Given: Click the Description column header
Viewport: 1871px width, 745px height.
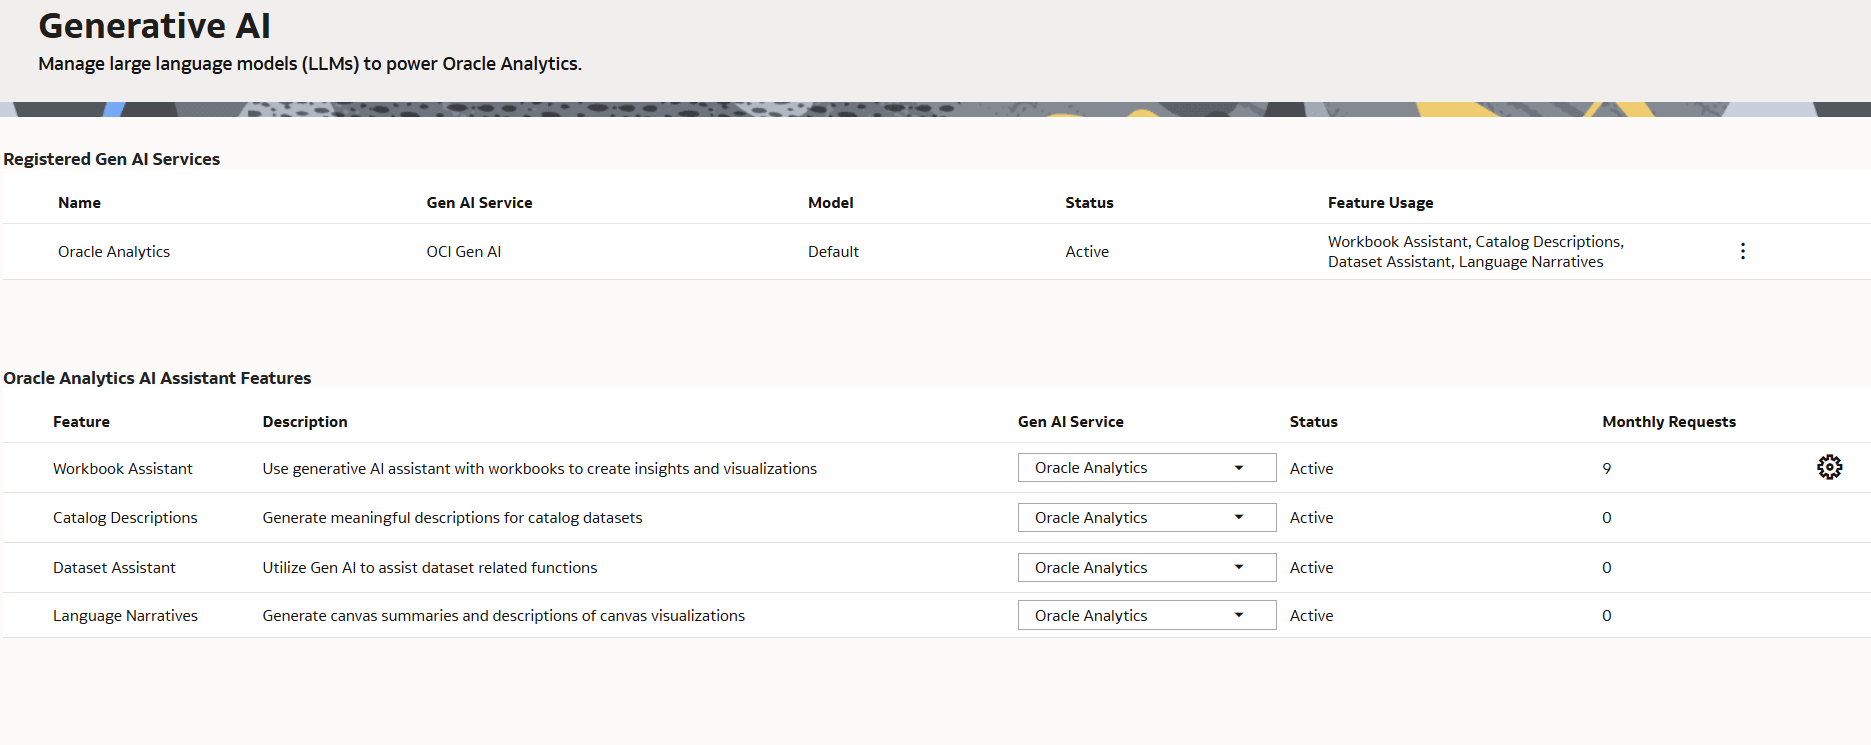Looking at the screenshot, I should coord(305,422).
